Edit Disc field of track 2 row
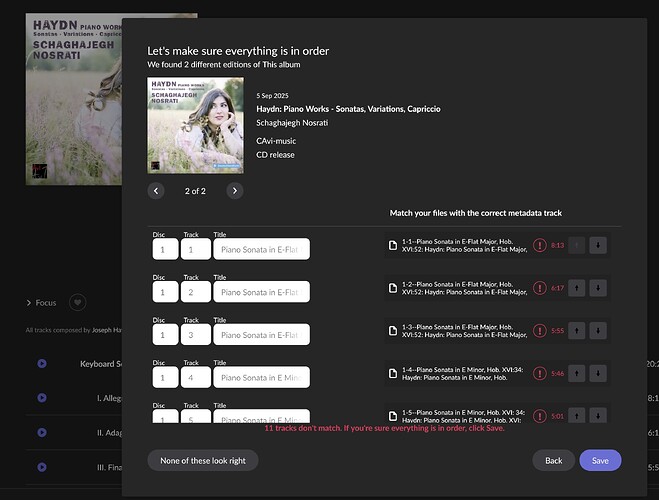Image resolution: width=659 pixels, height=500 pixels. (165, 292)
